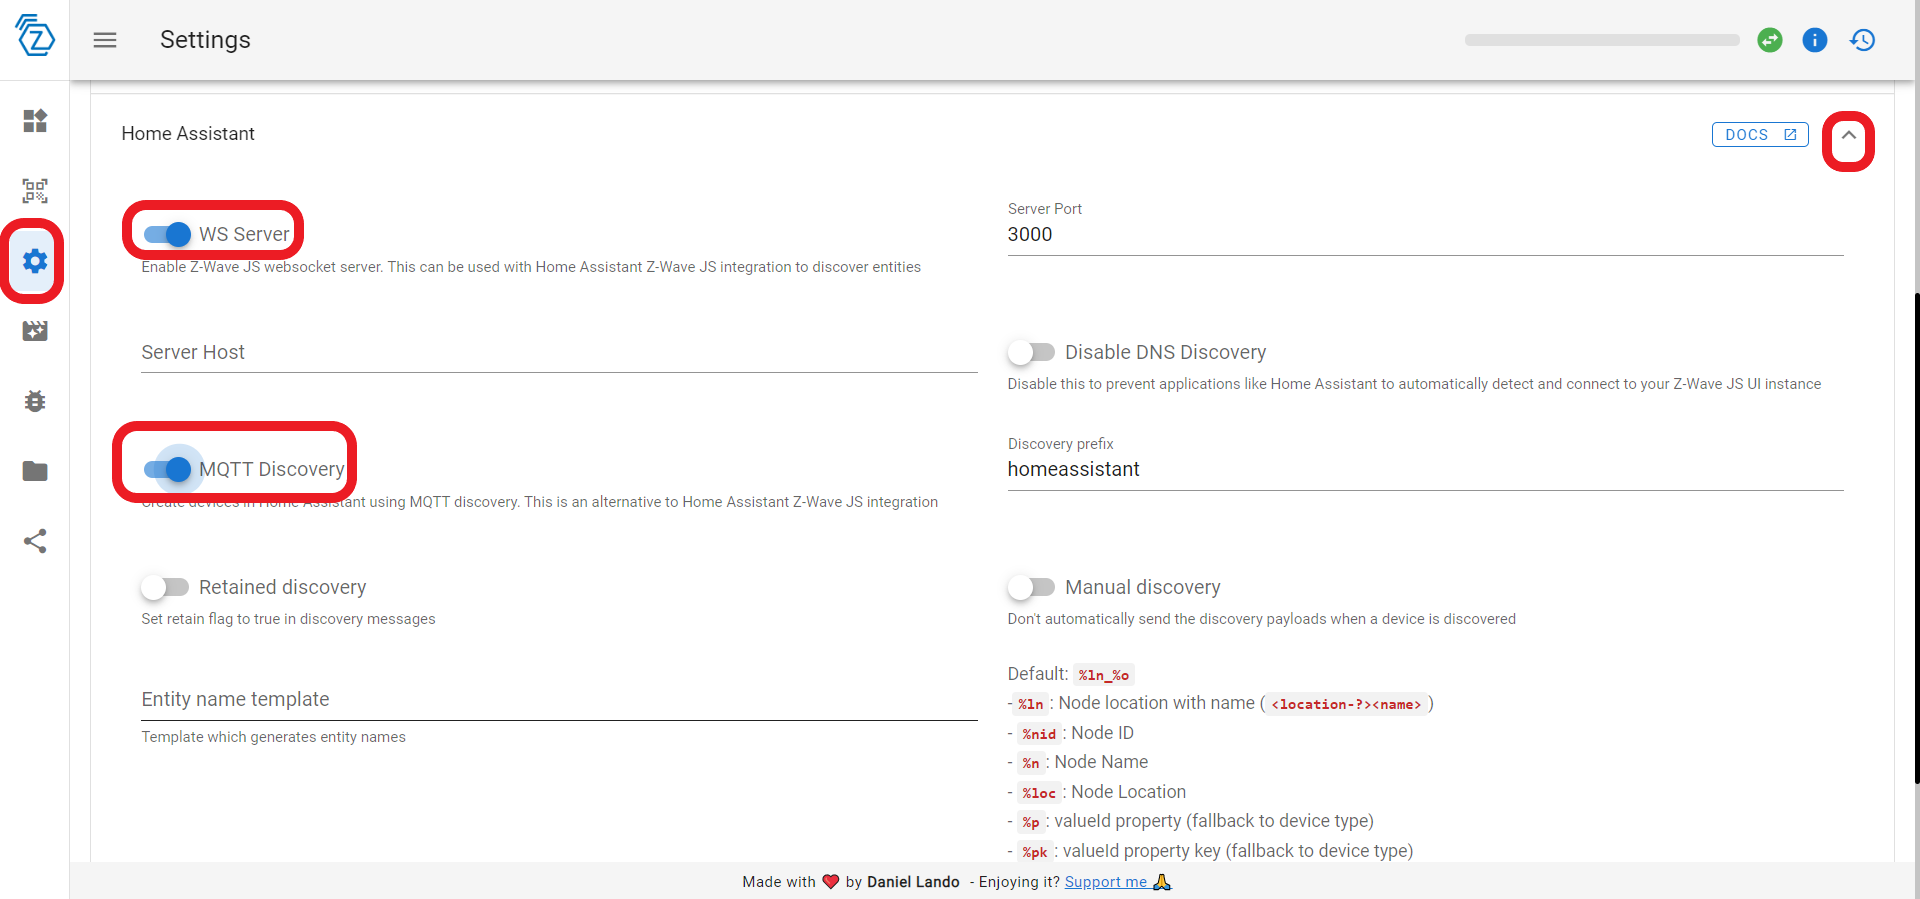The width and height of the screenshot is (1920, 899).
Task: Open the Settings gear in sidebar
Action: coord(35,261)
